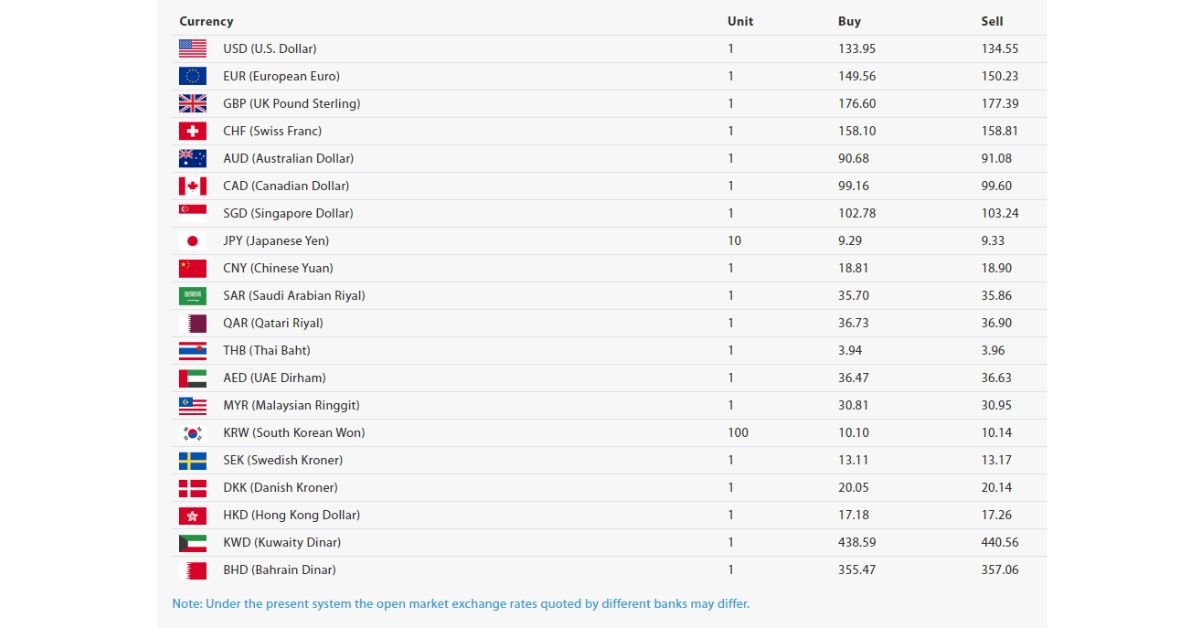This screenshot has width=1200, height=628.
Task: Select the MYR (Malaysian Ringgit) row label
Action: click(291, 405)
